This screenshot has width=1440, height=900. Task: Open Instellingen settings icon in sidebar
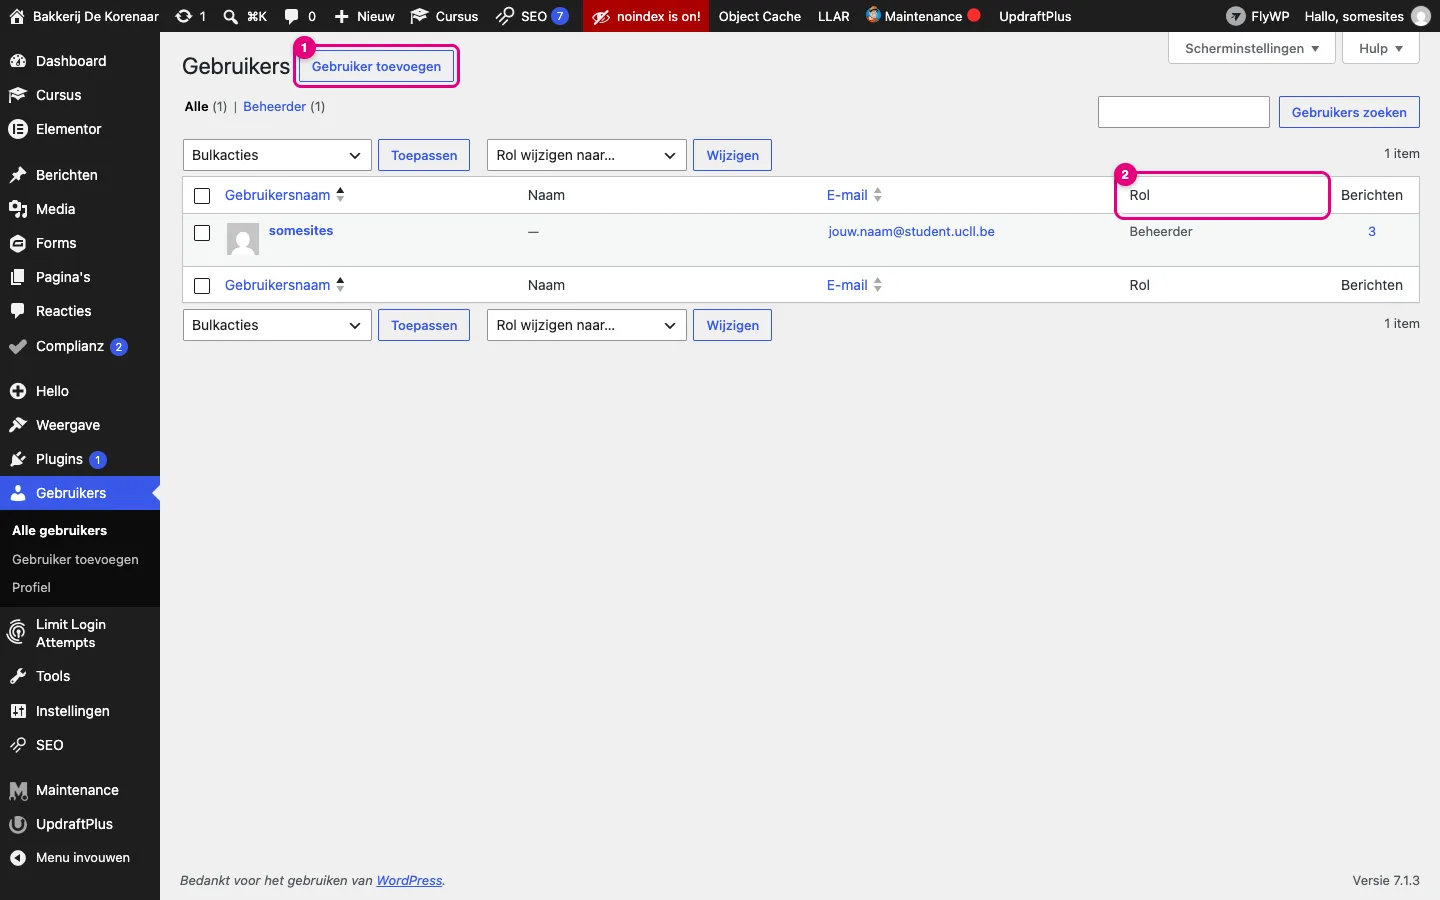coord(18,711)
